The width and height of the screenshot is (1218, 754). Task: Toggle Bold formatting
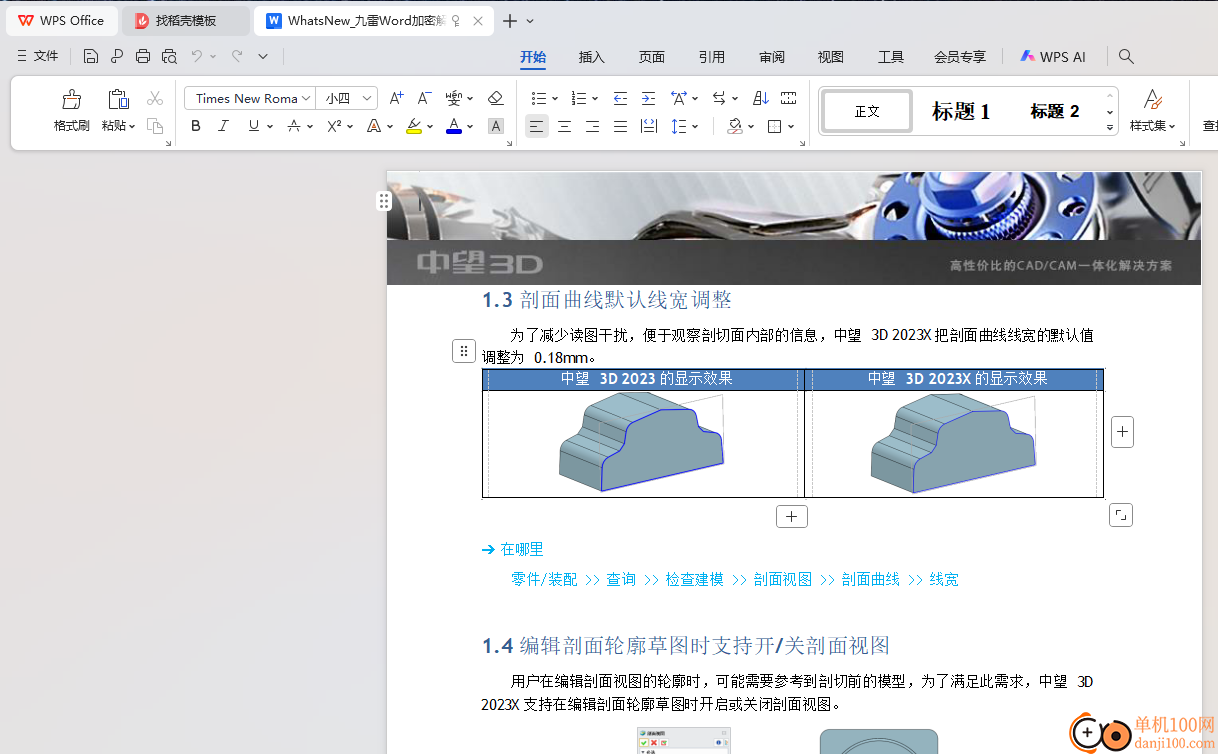(196, 126)
